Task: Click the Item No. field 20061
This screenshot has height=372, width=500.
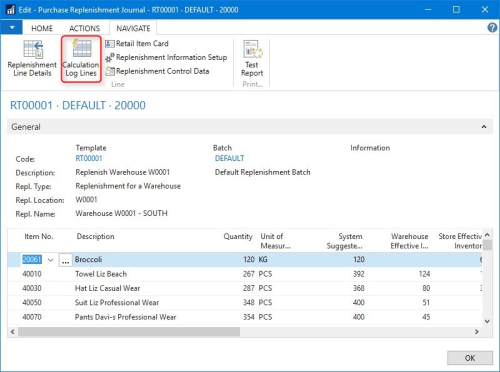Action: click(32, 259)
